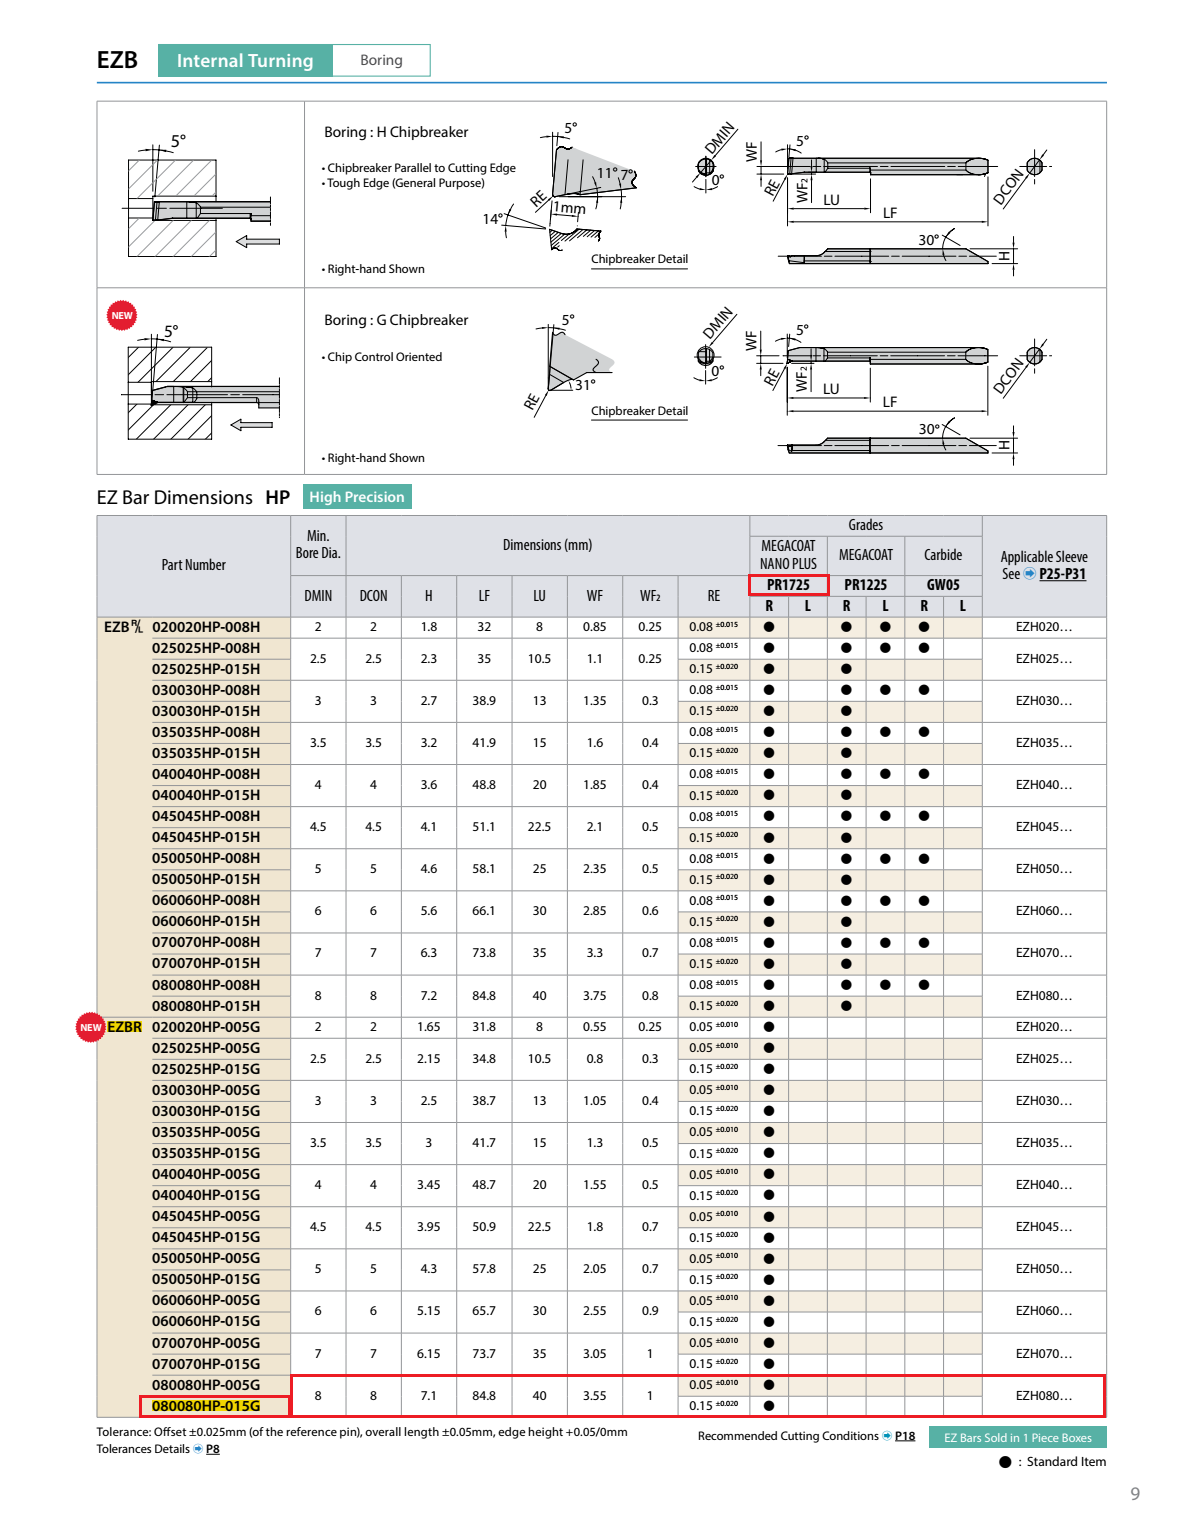The image size is (1177, 1523).
Task: Select the PR1225 grade header
Action: (865, 585)
